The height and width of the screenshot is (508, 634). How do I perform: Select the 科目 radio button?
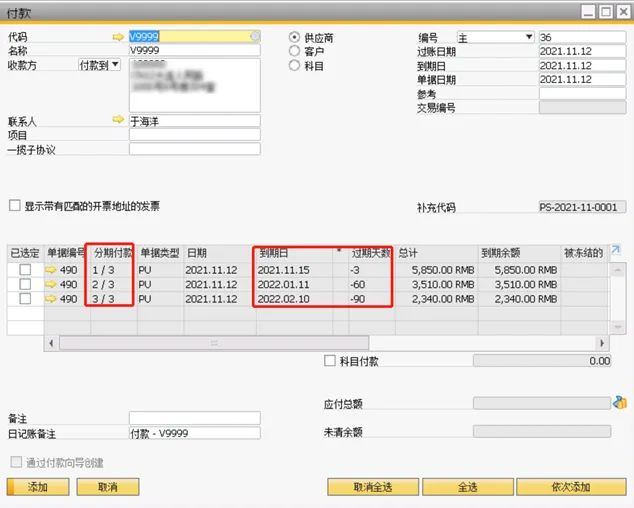click(x=294, y=65)
